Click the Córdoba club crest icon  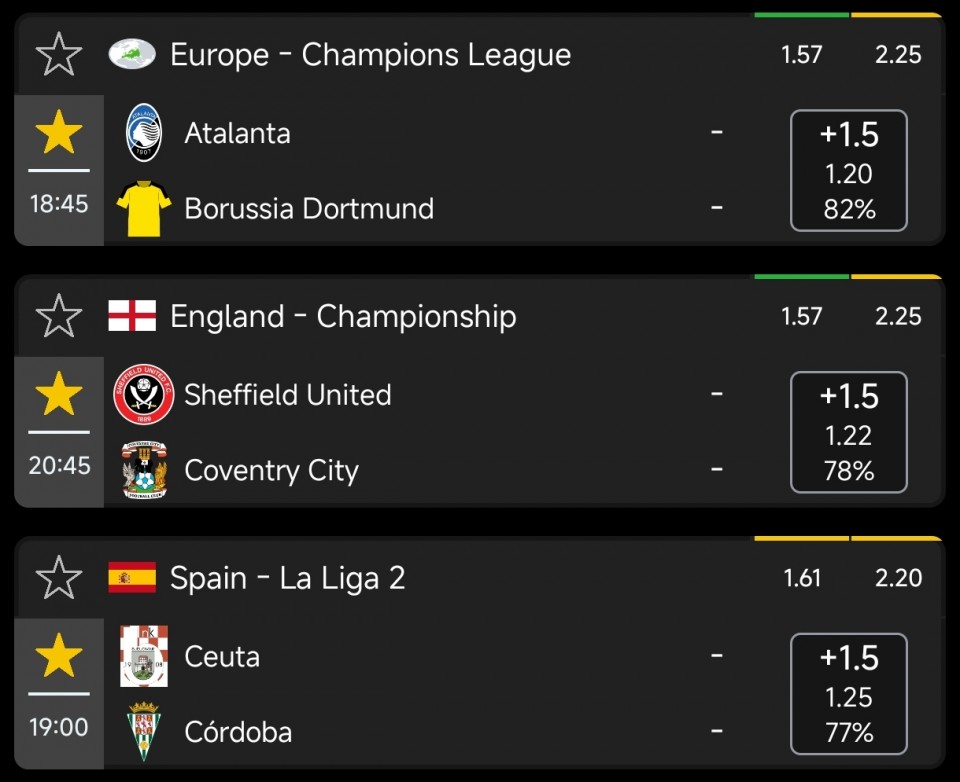pos(144,732)
